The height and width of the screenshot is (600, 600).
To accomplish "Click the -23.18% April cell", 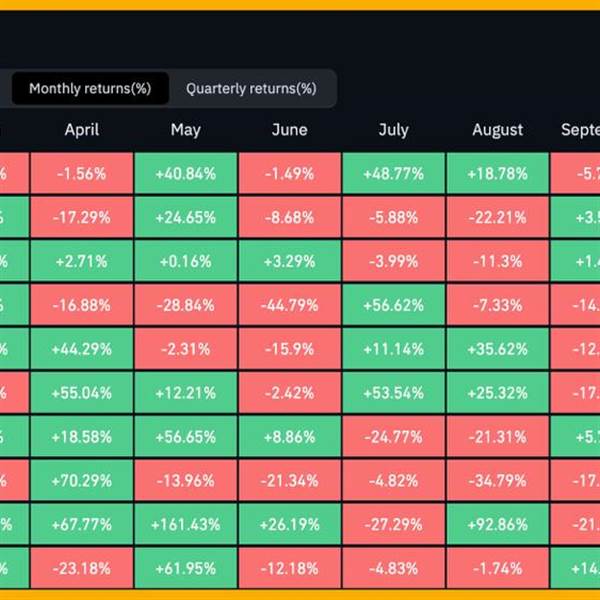I will click(81, 567).
